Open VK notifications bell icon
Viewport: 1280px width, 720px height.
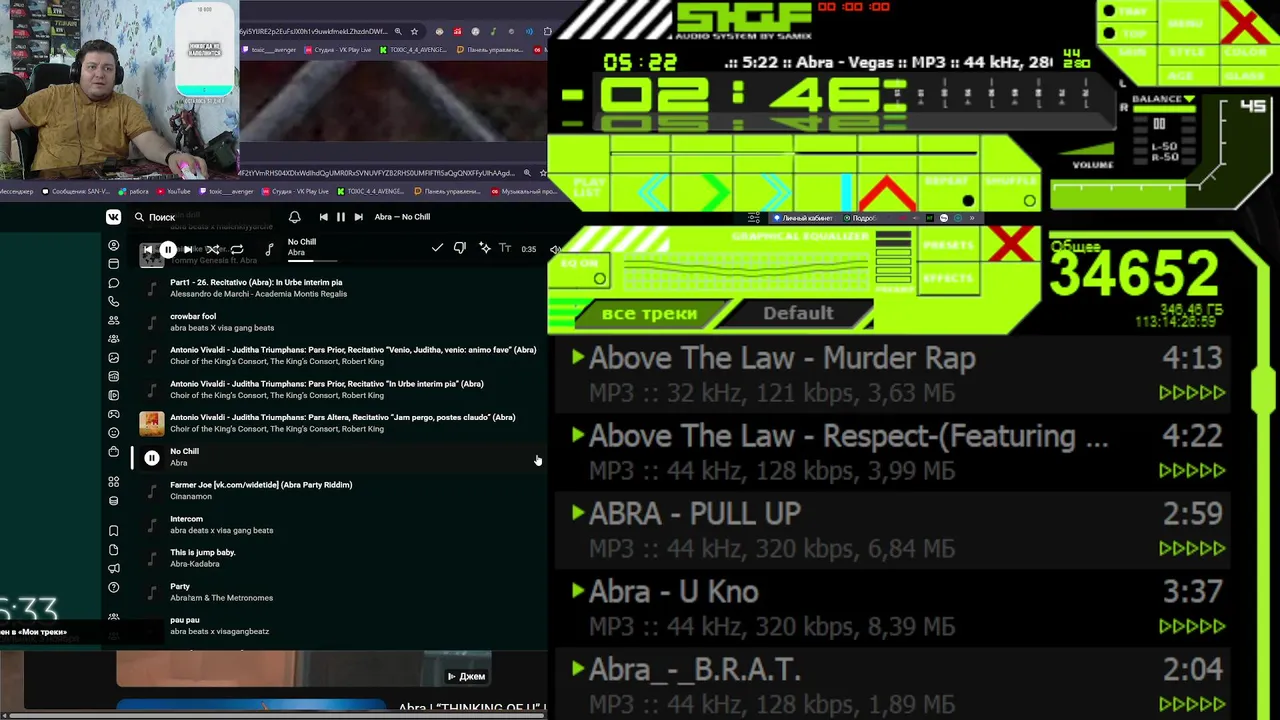click(294, 217)
